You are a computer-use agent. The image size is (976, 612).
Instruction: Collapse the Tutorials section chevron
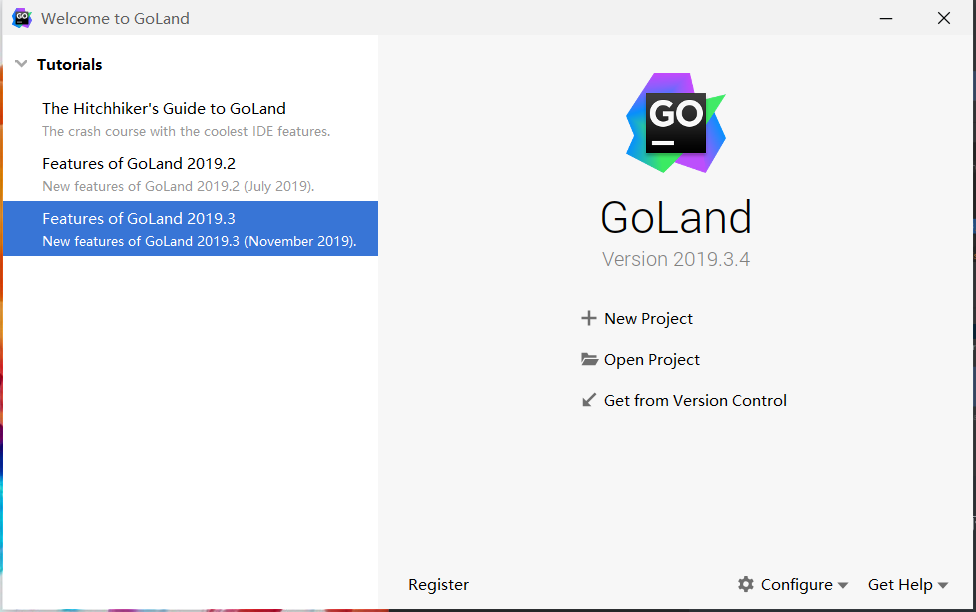[21, 64]
